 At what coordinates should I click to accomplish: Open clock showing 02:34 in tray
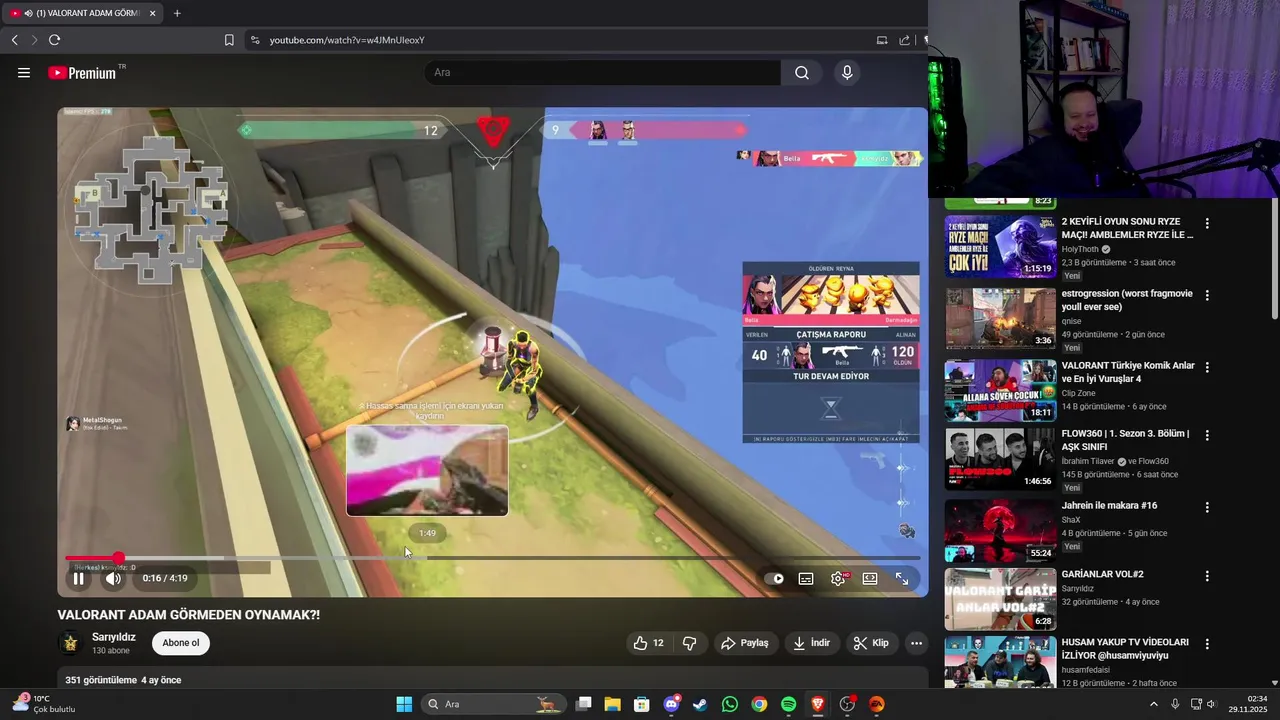click(x=1248, y=704)
